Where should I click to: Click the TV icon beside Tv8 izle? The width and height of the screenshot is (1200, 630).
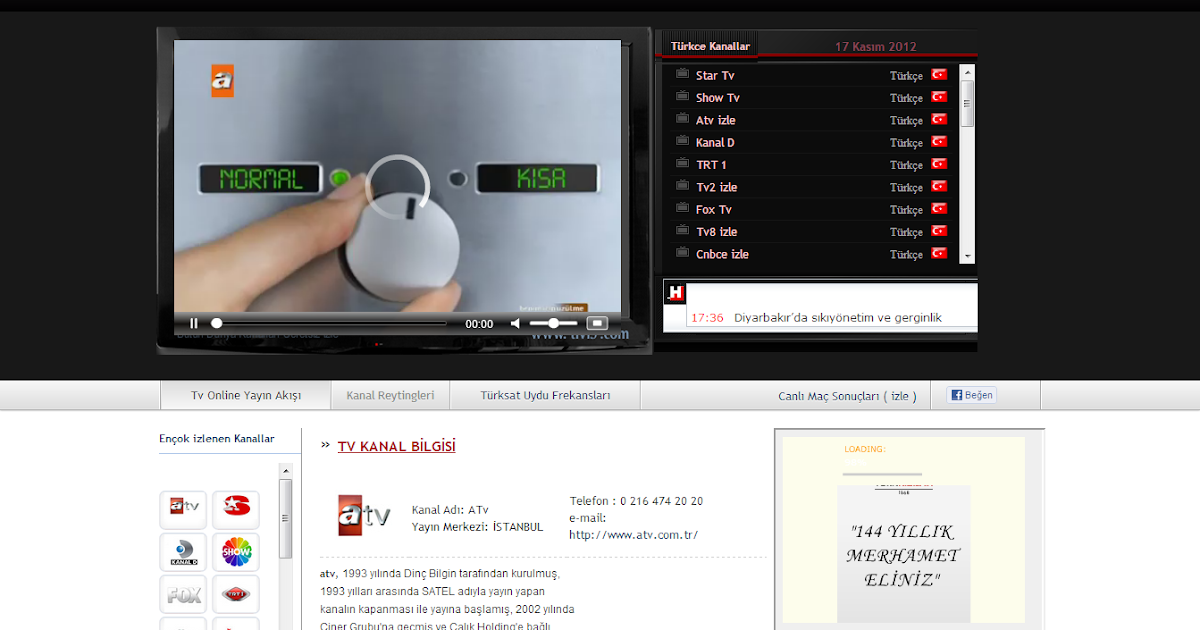pos(683,230)
